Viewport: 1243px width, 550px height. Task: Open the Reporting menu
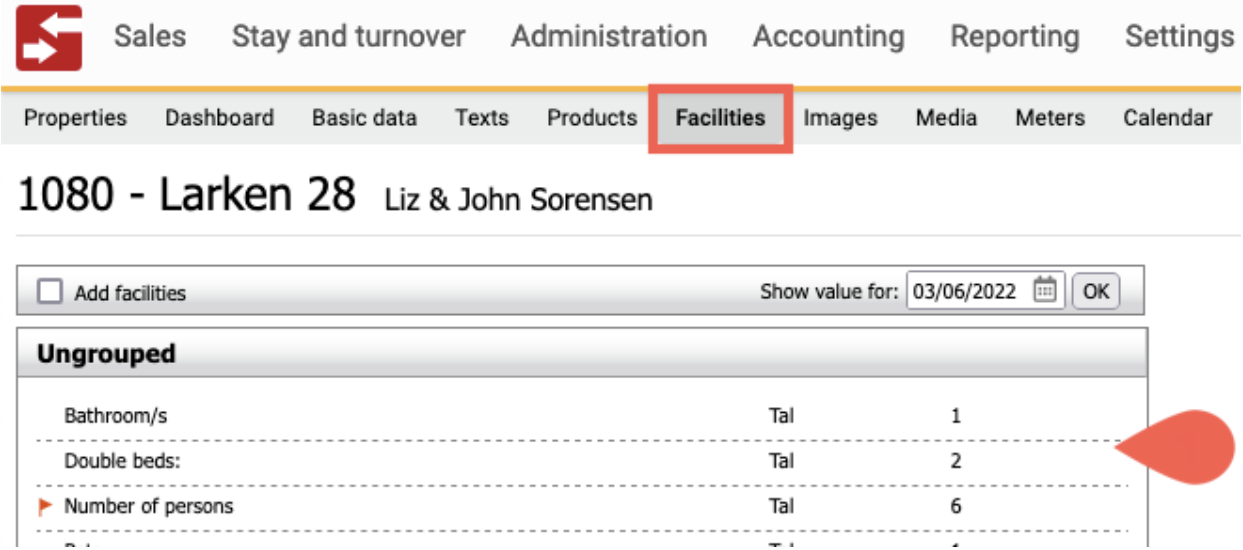pyautogui.click(x=1014, y=37)
